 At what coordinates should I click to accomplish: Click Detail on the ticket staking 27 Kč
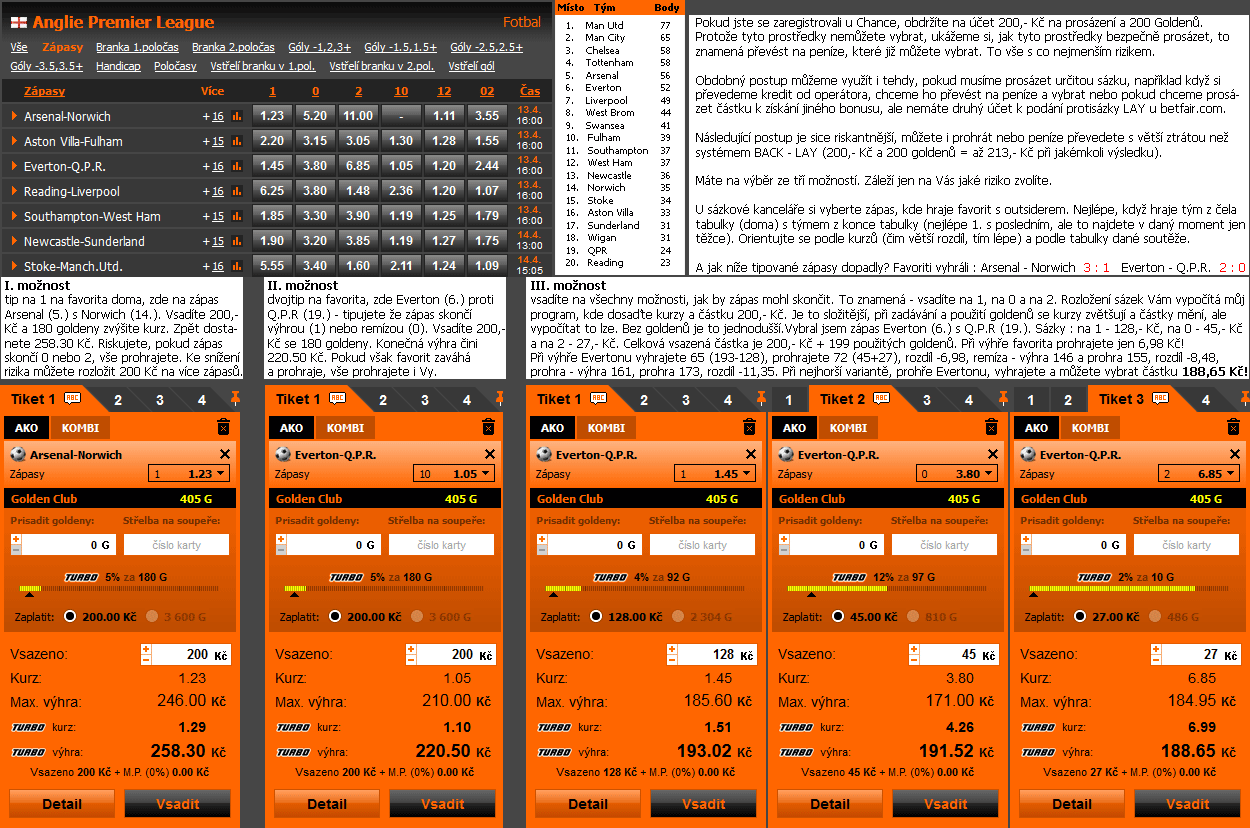(1072, 804)
